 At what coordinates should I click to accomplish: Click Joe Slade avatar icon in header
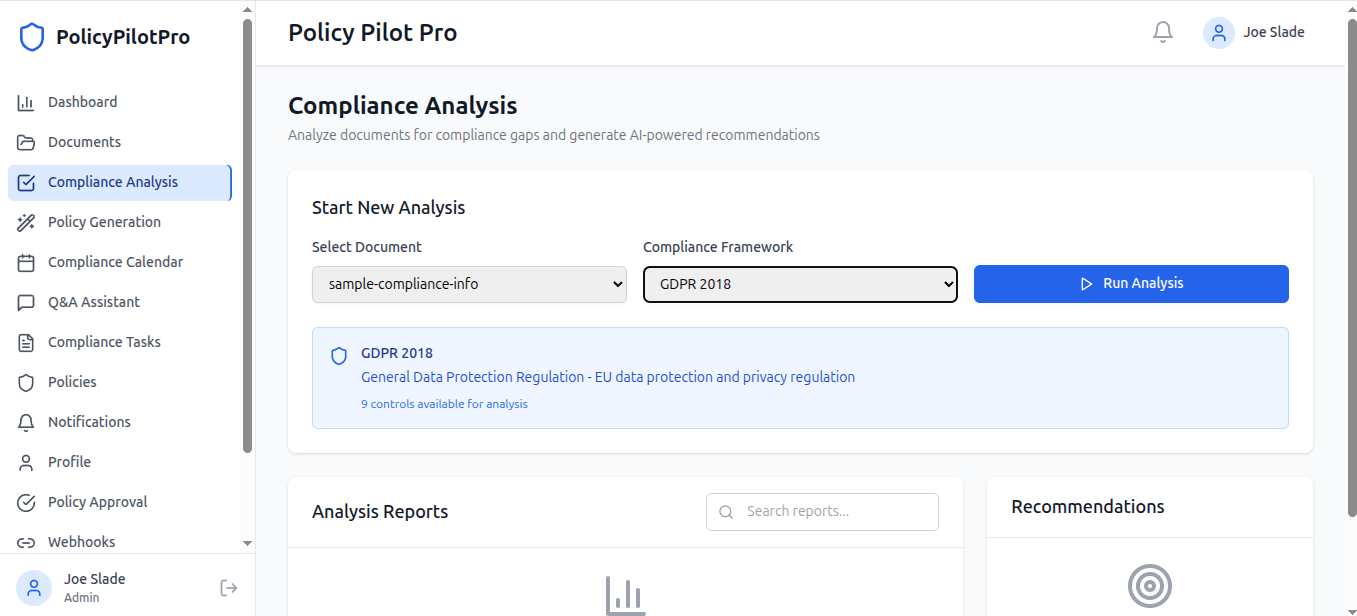click(x=1218, y=33)
